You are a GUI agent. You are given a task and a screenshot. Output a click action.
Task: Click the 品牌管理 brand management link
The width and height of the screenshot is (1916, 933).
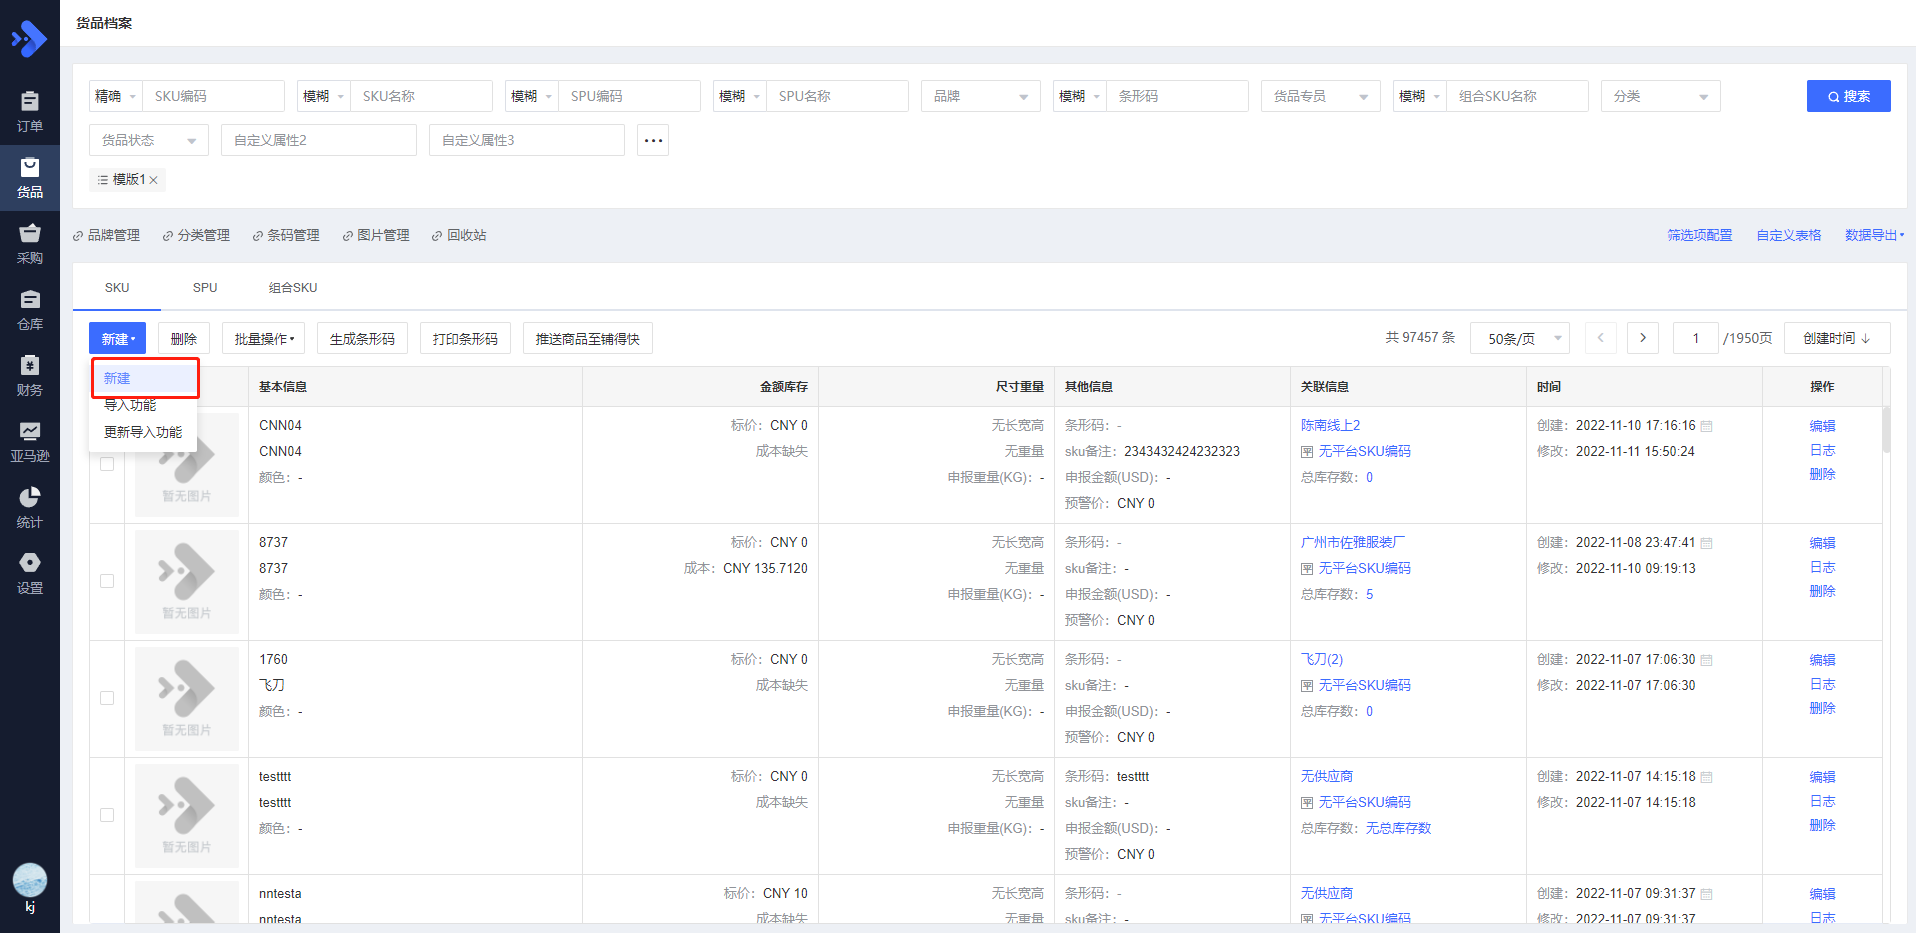click(106, 235)
